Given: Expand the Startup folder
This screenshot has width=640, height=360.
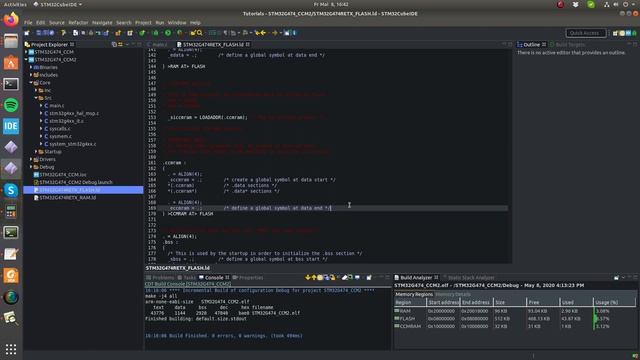Looking at the screenshot, I should (x=36, y=151).
